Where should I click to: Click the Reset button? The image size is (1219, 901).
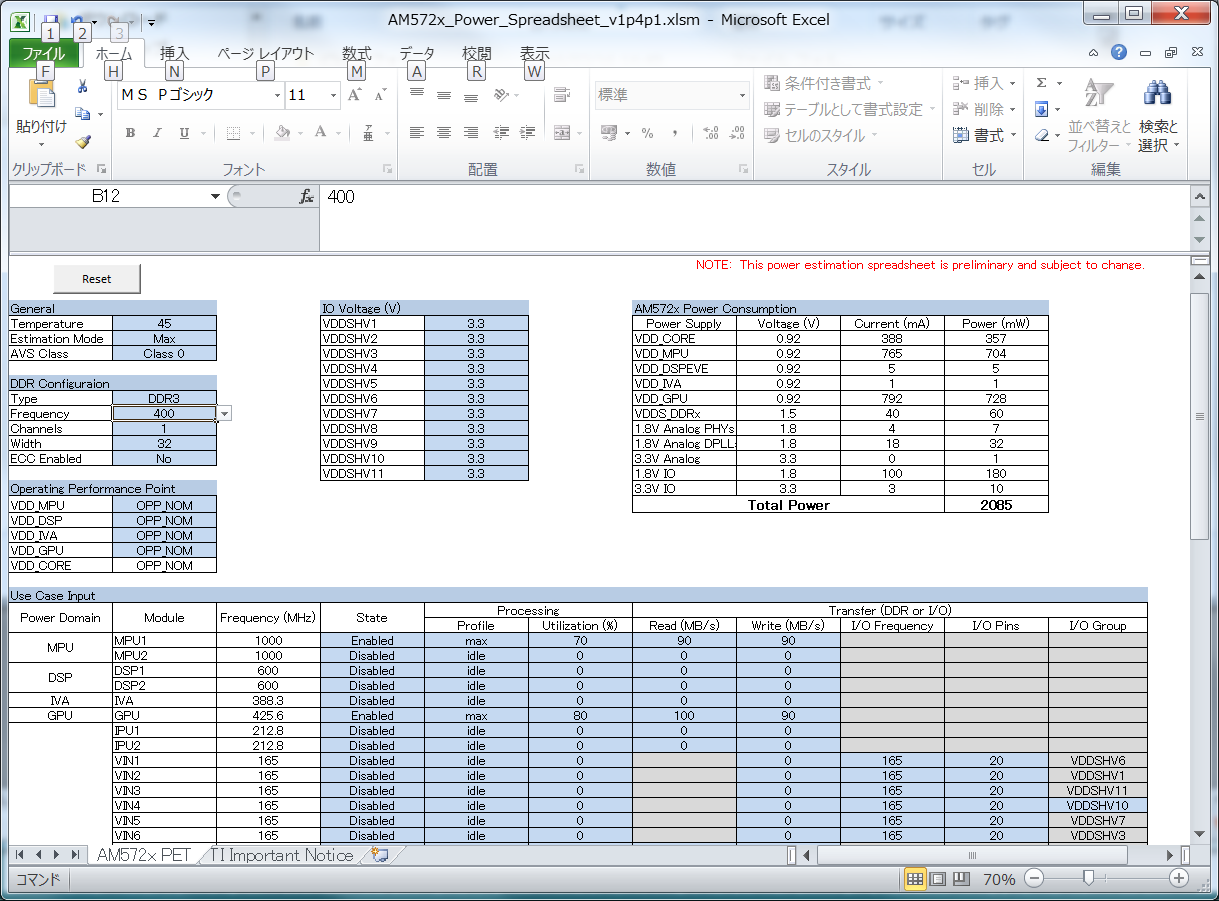pos(97,279)
